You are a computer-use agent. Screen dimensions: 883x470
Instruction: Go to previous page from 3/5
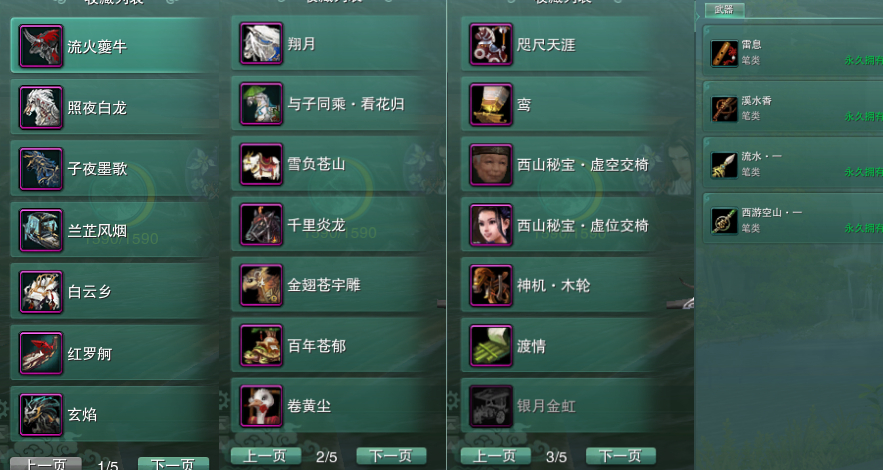(x=496, y=456)
